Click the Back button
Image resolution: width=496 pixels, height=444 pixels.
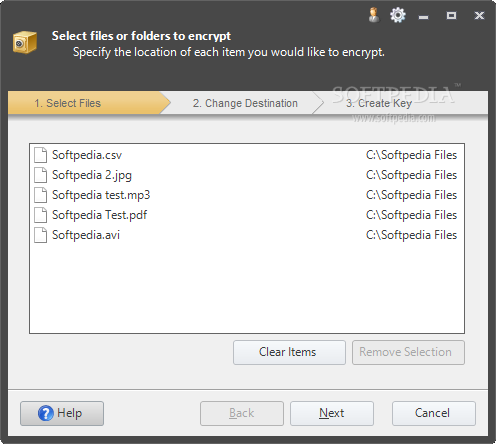242,413
